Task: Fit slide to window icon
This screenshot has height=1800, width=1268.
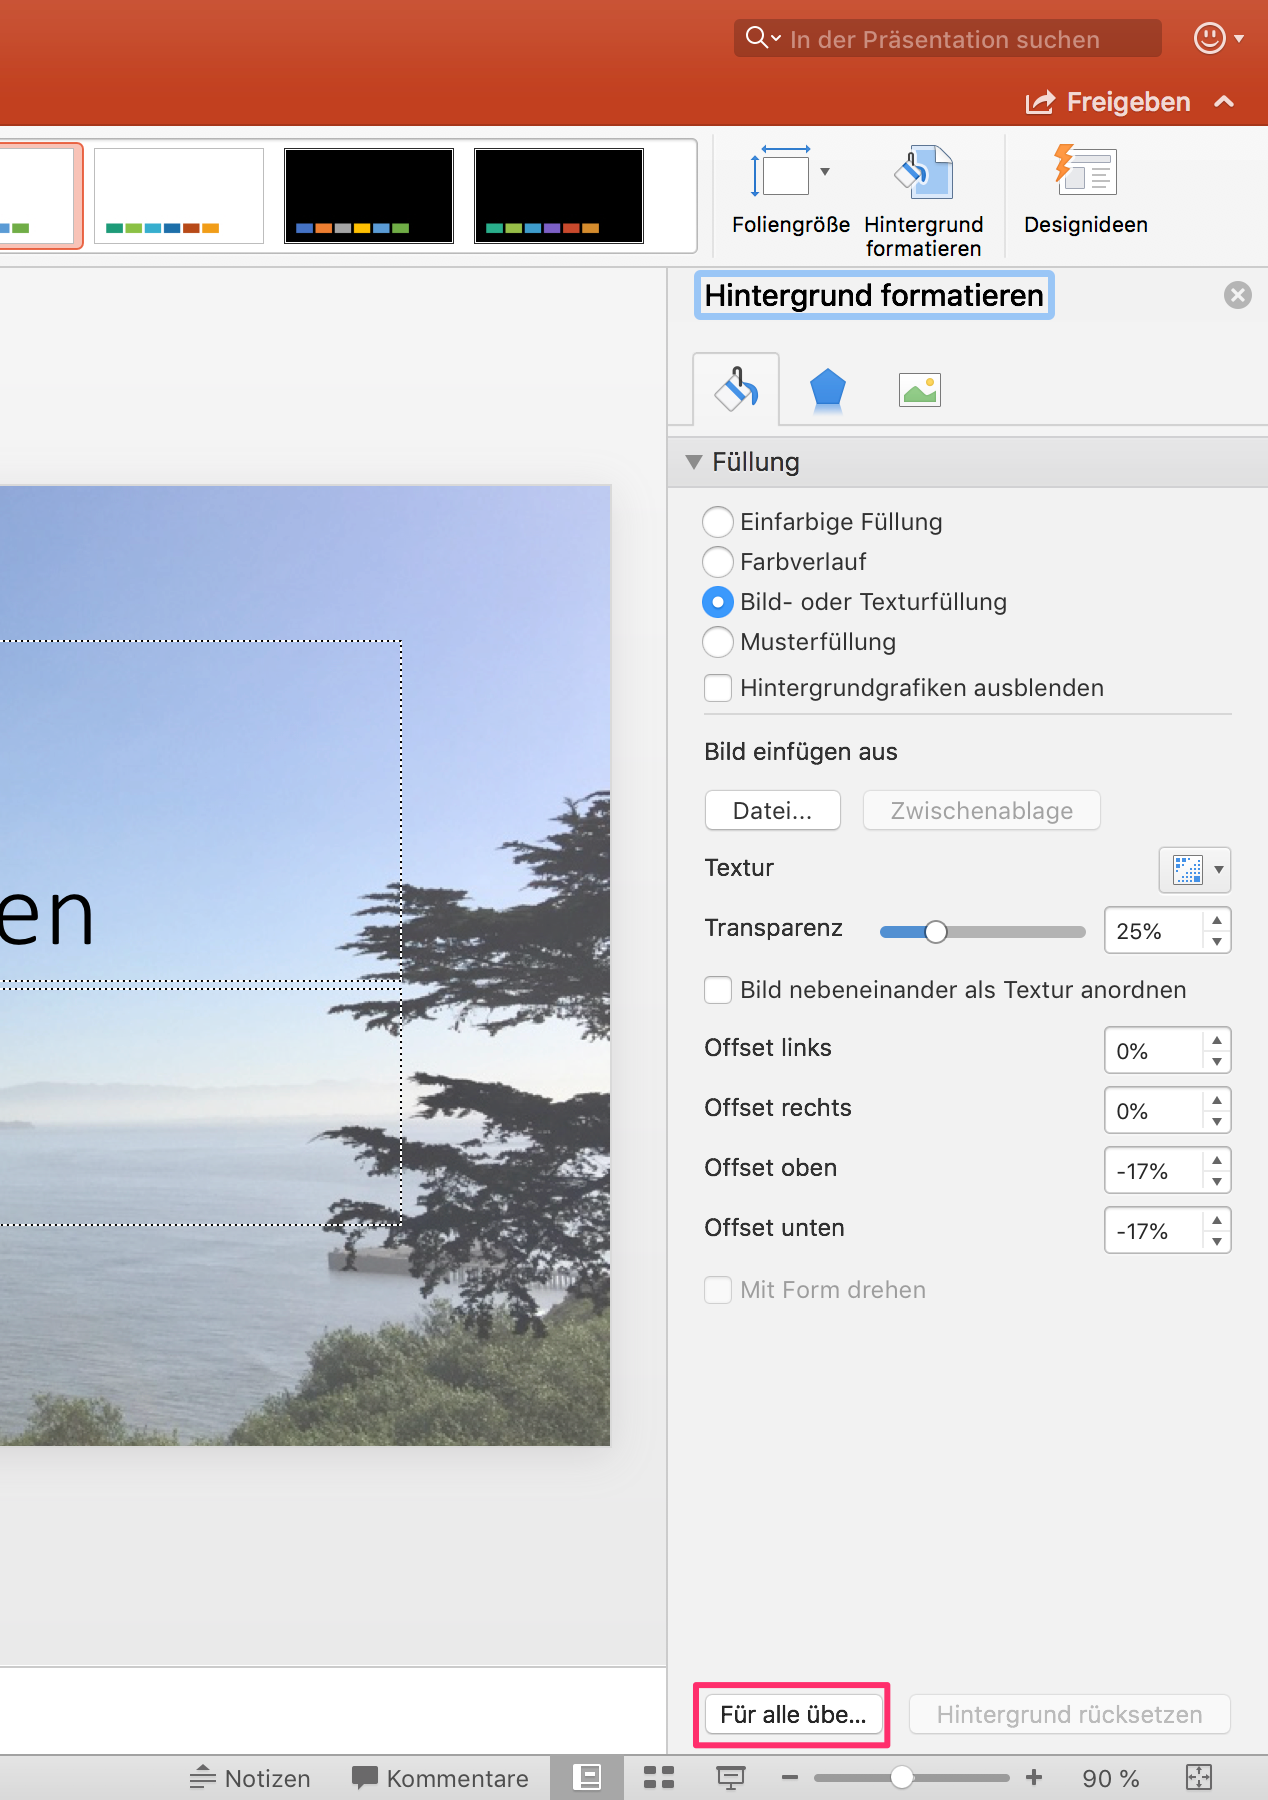Action: pyautogui.click(x=1198, y=1777)
